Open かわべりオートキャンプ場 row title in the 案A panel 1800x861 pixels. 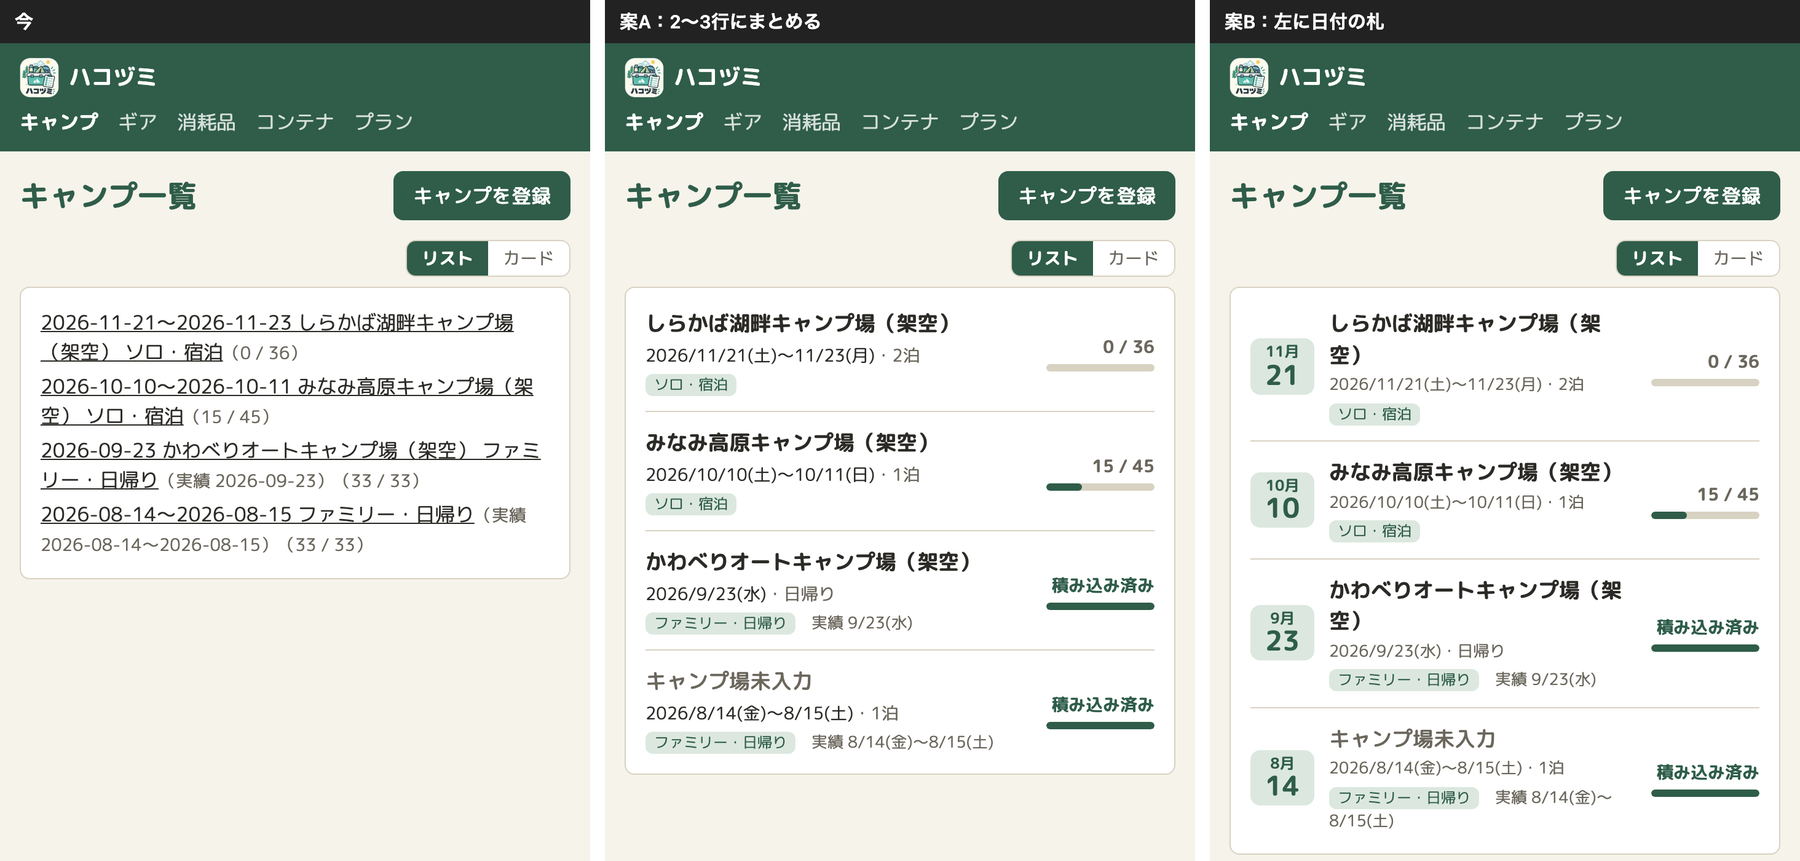point(809,561)
